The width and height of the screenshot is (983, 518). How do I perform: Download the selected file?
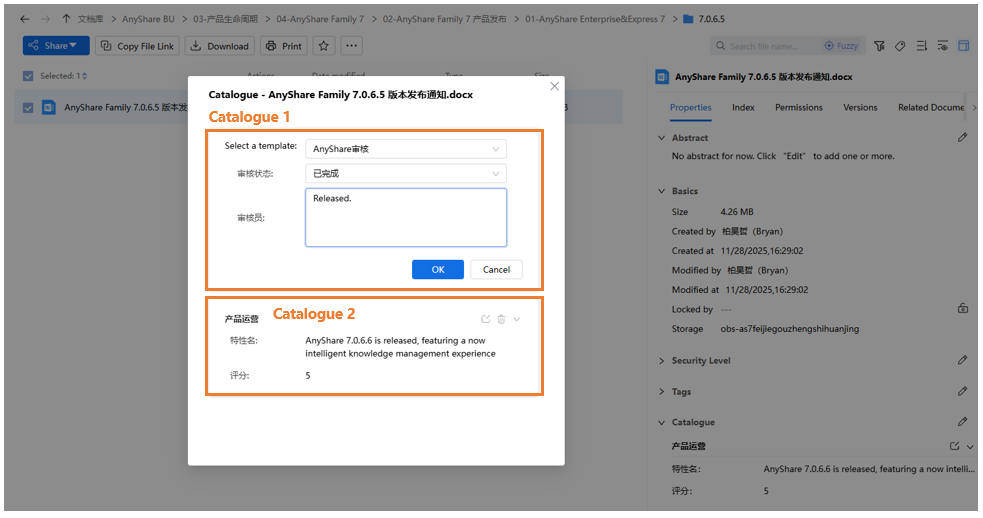point(219,46)
